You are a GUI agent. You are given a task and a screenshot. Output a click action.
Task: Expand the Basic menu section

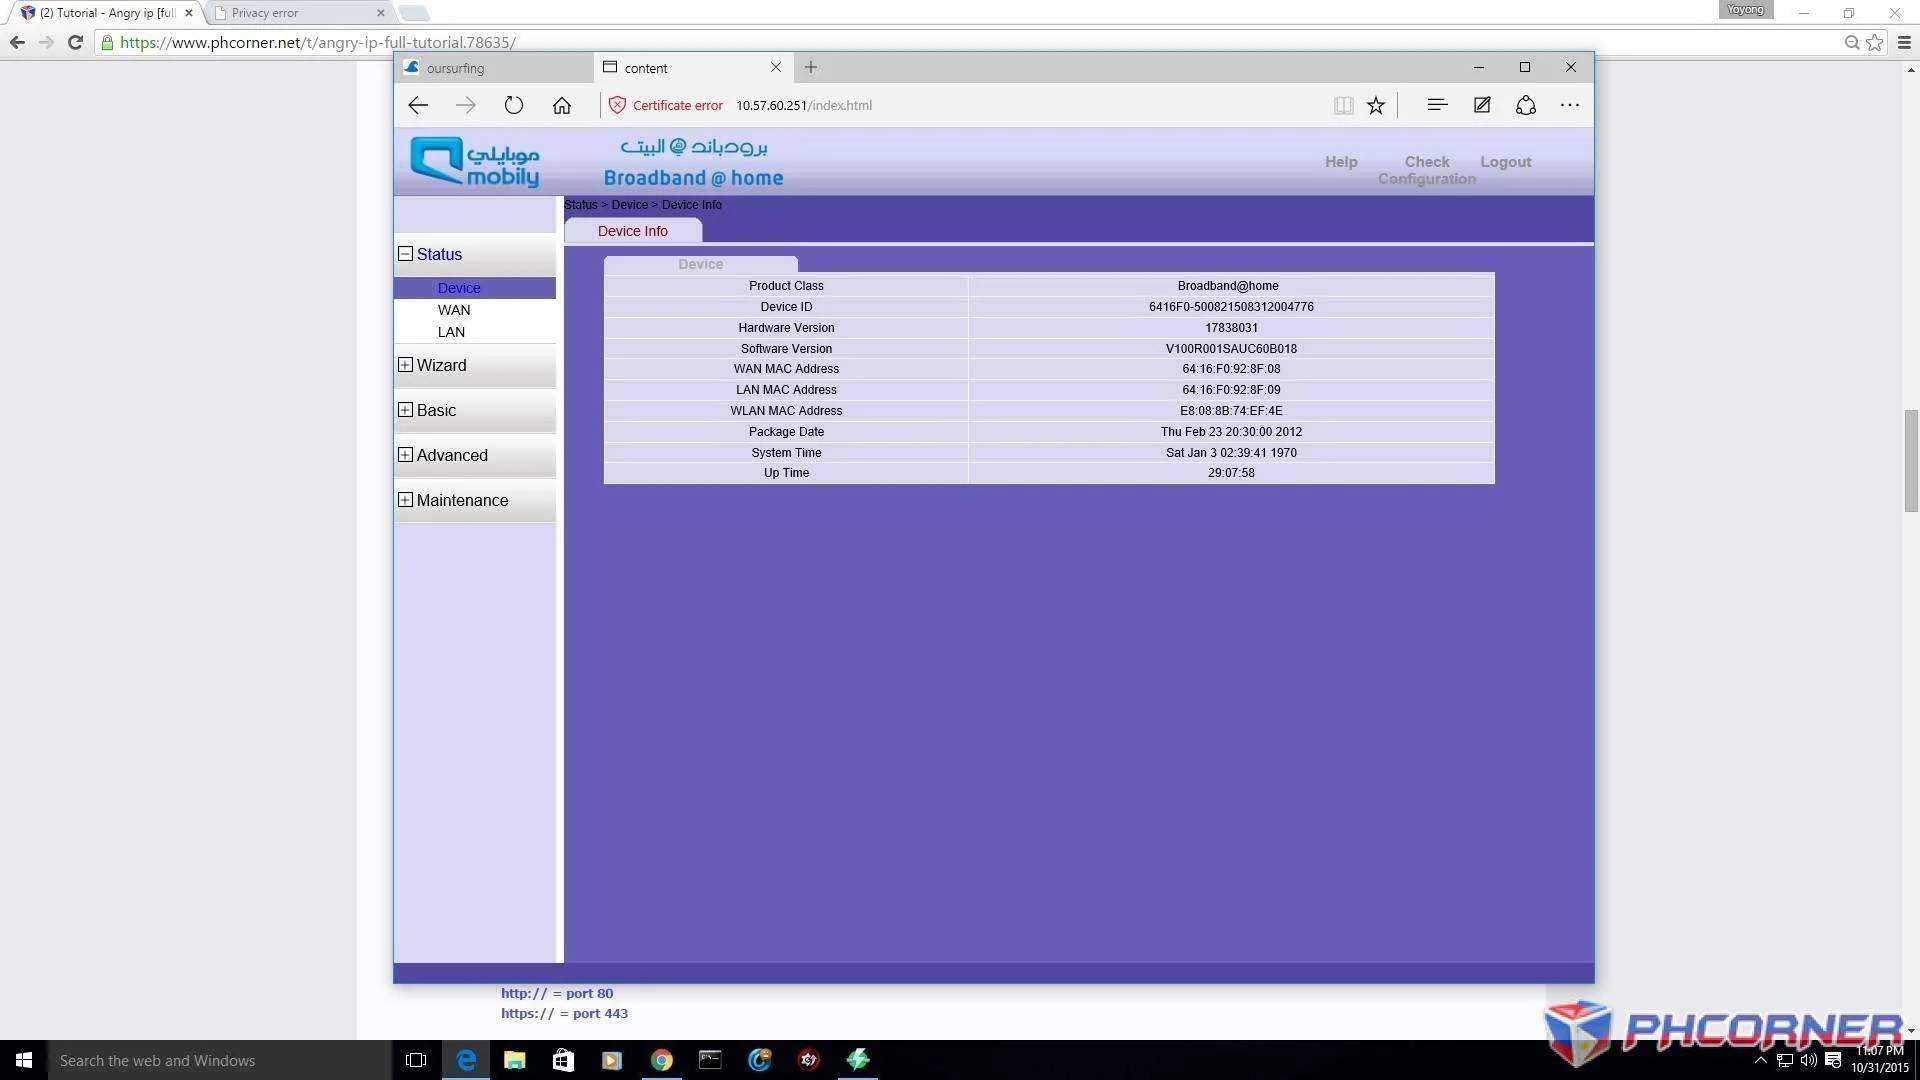[x=405, y=410]
